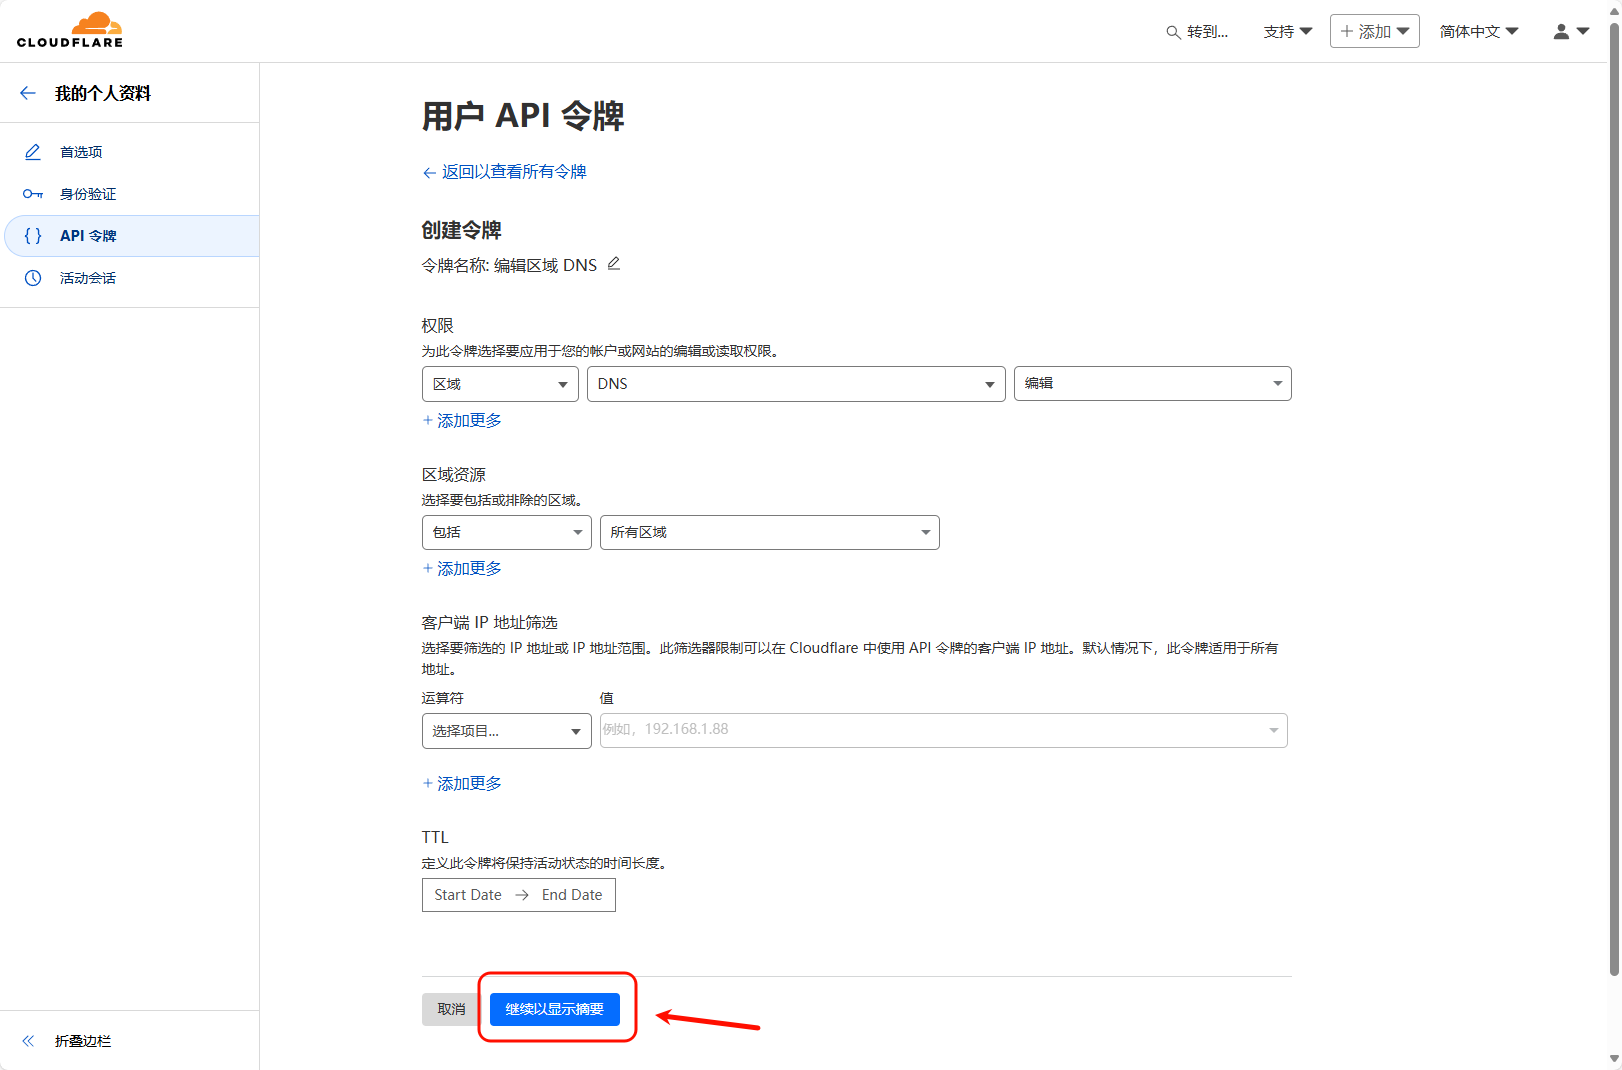The image size is (1622, 1070).
Task: Click the 活动会话 clock icon in sidebar
Action: (x=33, y=278)
